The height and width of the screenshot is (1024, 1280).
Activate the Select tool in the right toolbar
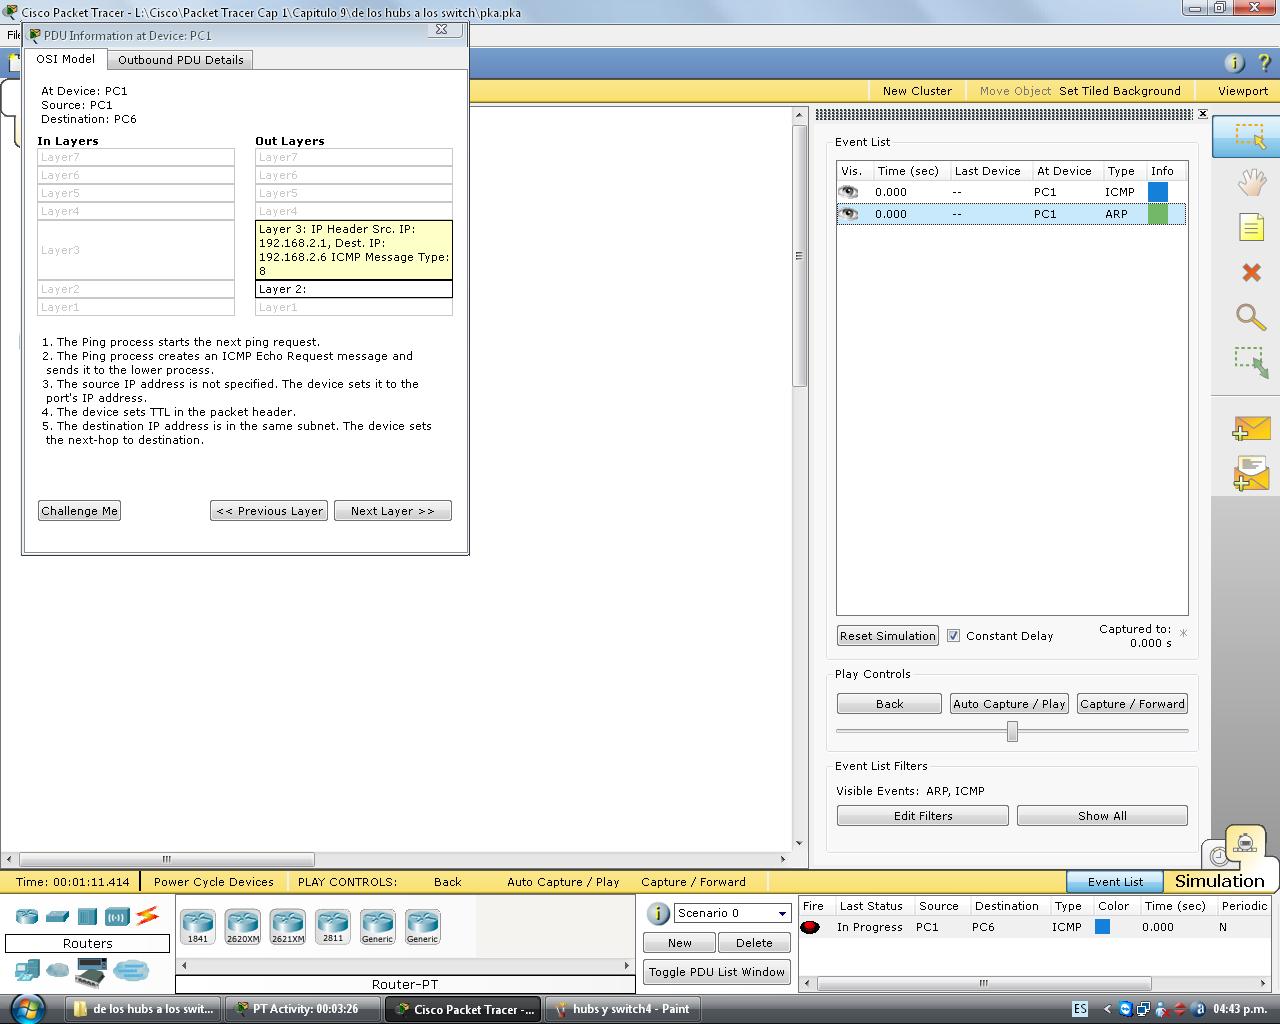tap(1250, 137)
